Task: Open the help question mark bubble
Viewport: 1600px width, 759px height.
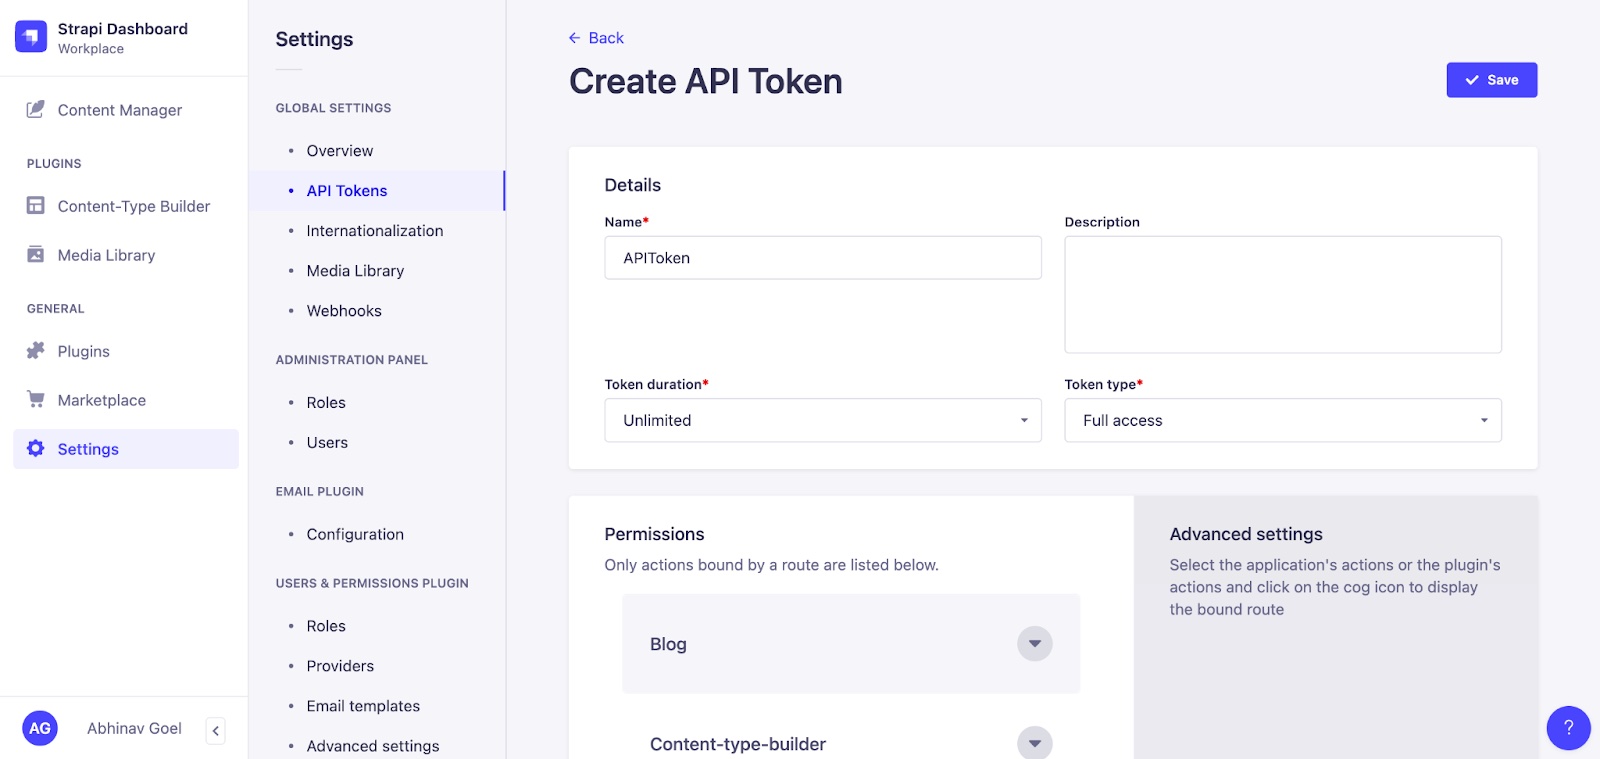Action: (1566, 728)
